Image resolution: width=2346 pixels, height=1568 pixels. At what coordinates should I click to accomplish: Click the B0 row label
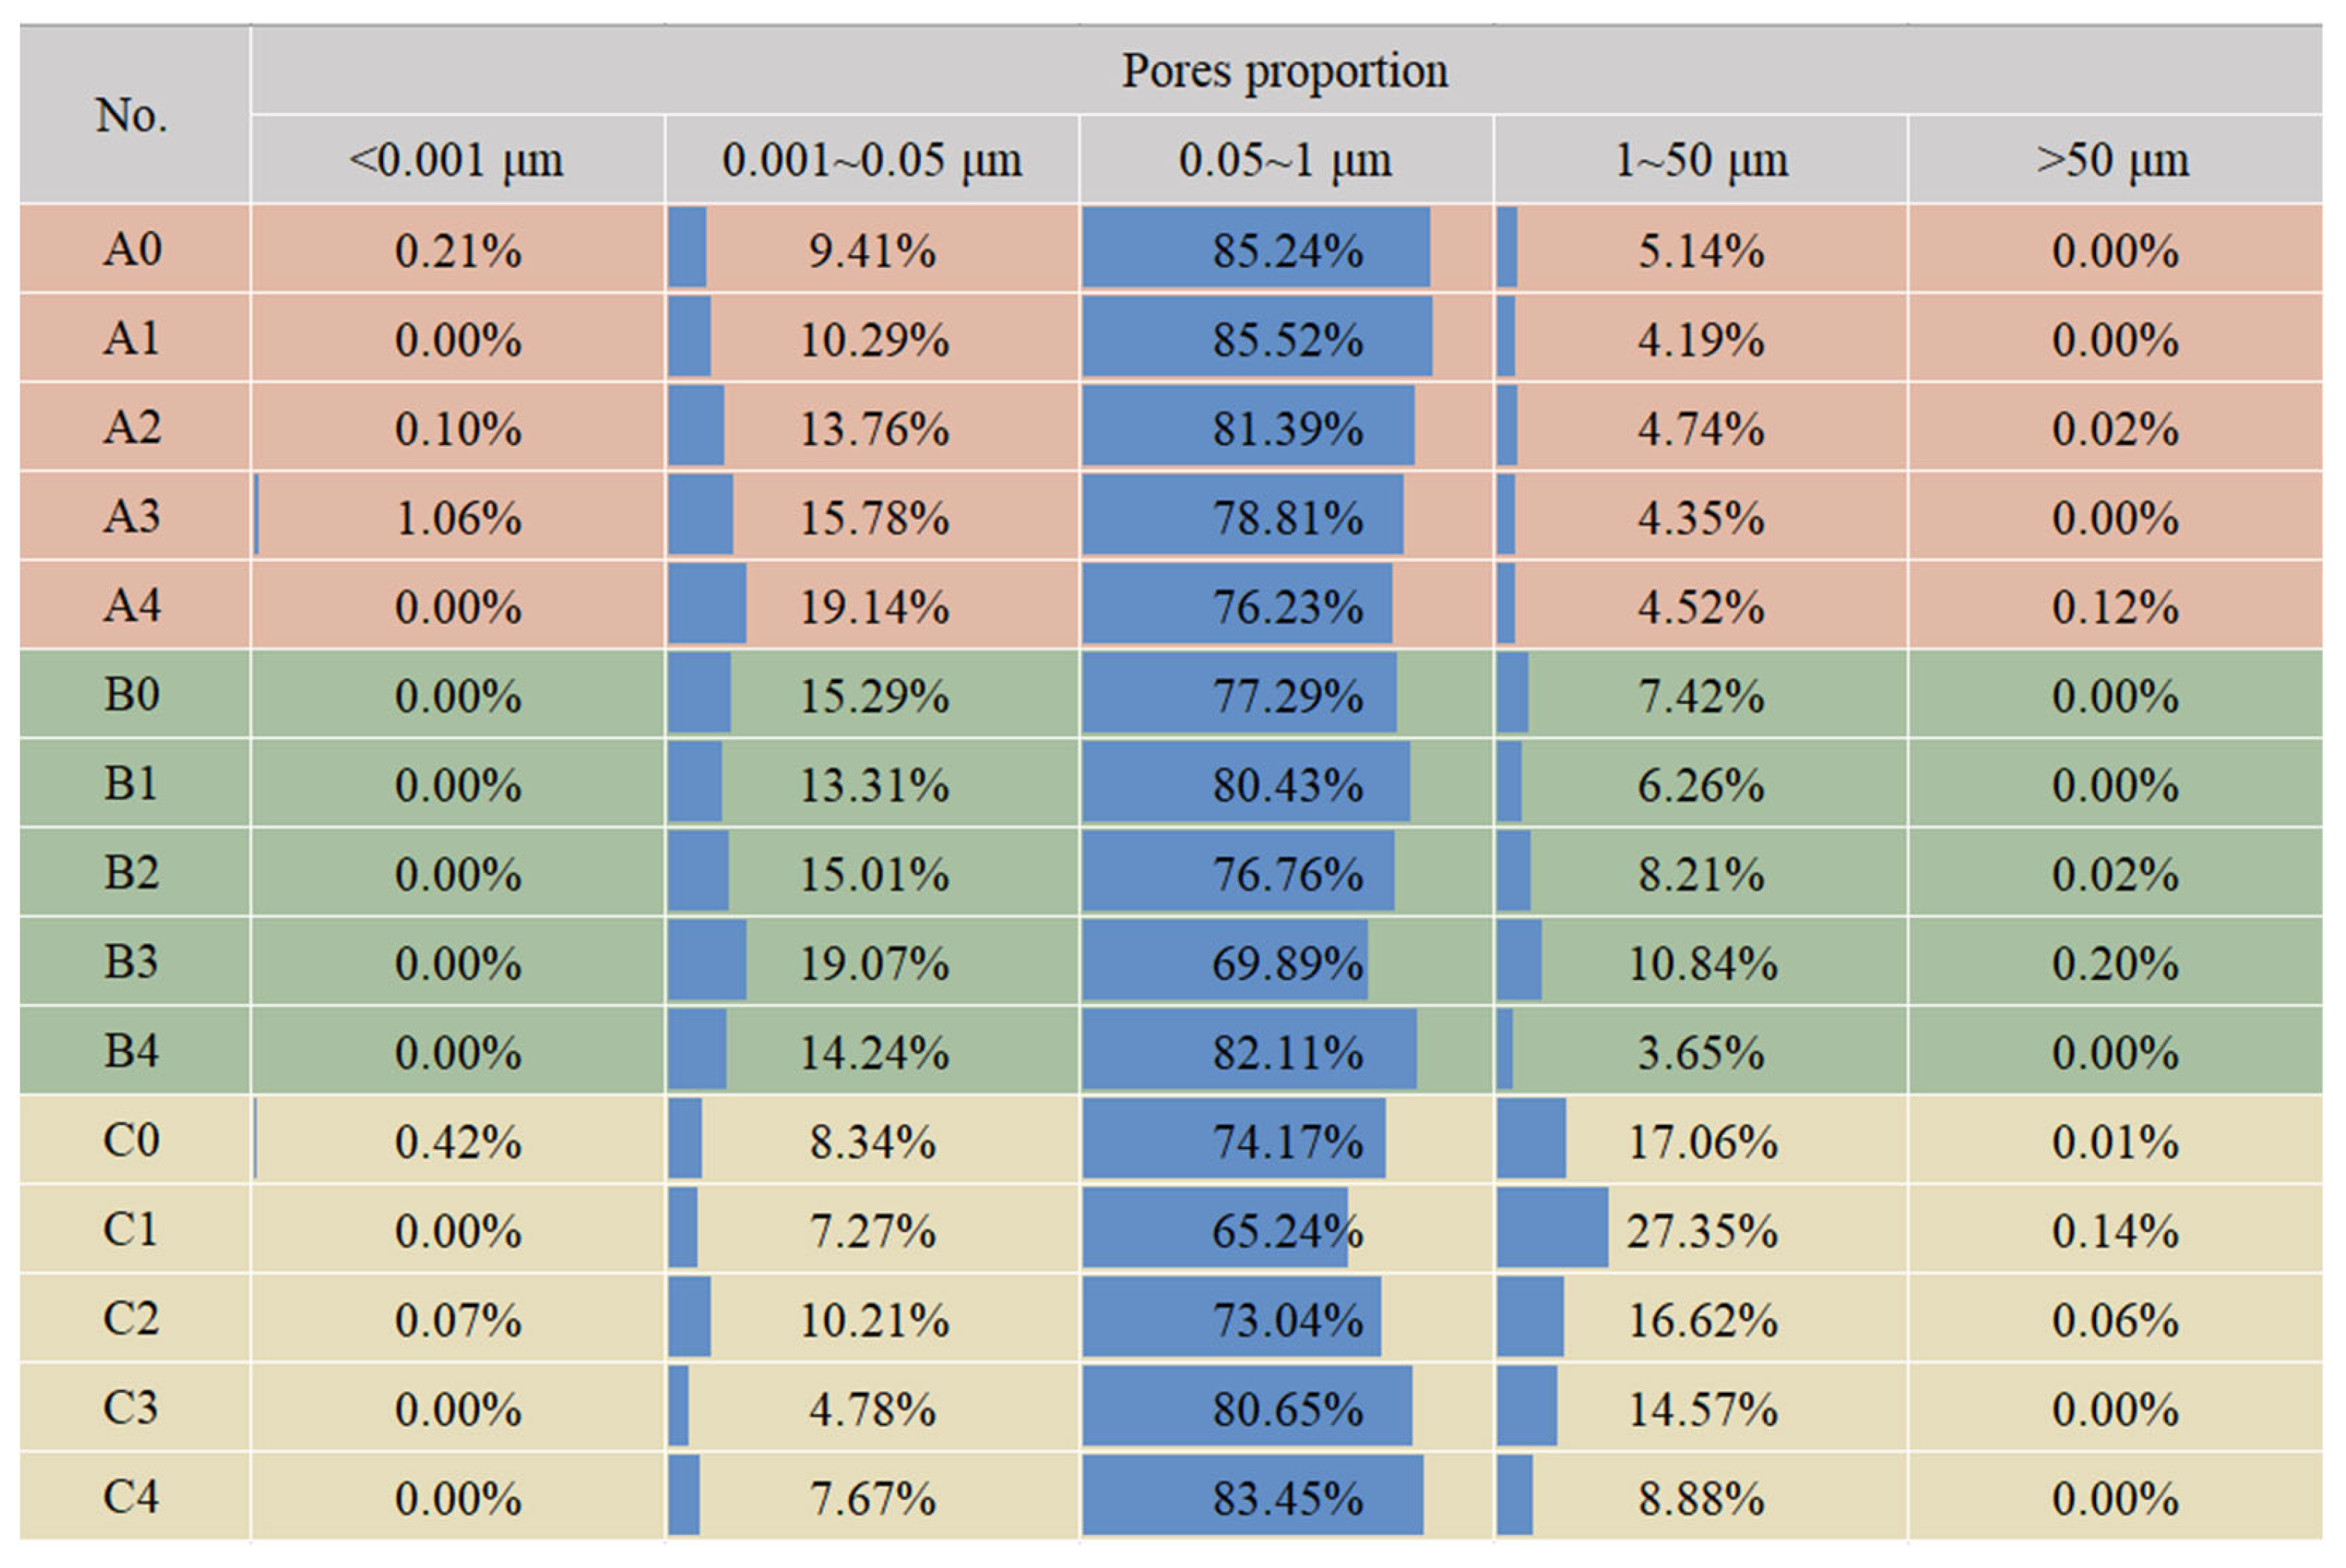133,695
